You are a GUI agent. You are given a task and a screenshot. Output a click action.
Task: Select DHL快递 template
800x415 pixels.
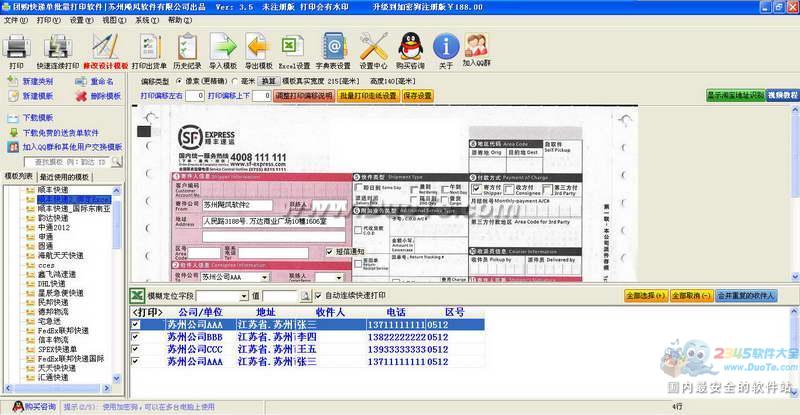pos(52,283)
